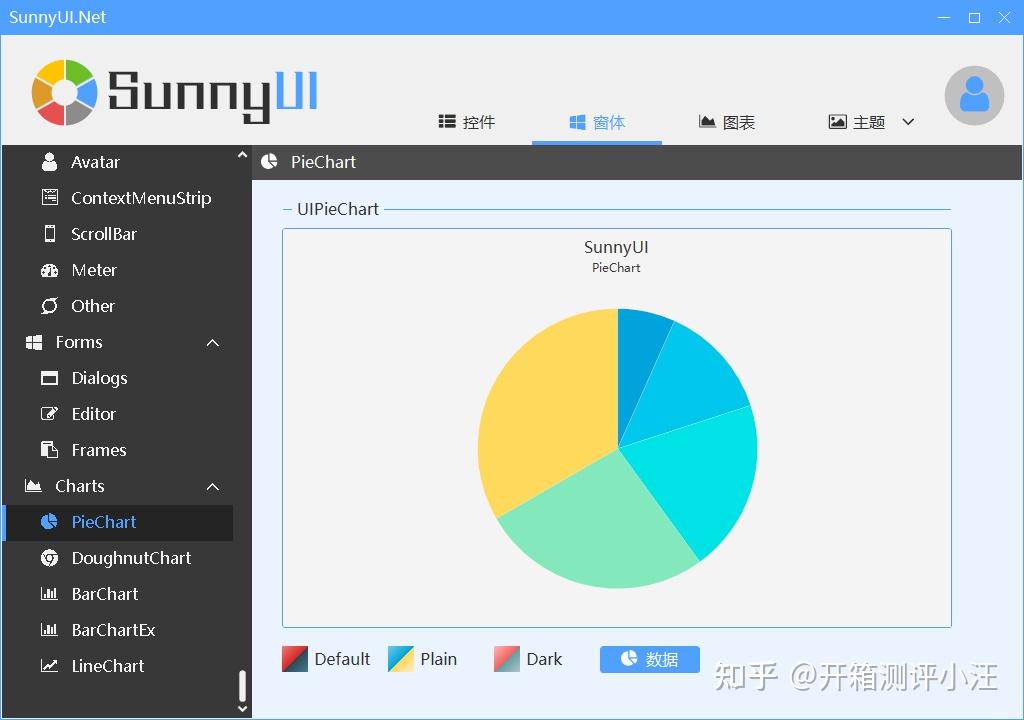
Task: Click the SunnyUI color wheel logo
Action: click(65, 92)
